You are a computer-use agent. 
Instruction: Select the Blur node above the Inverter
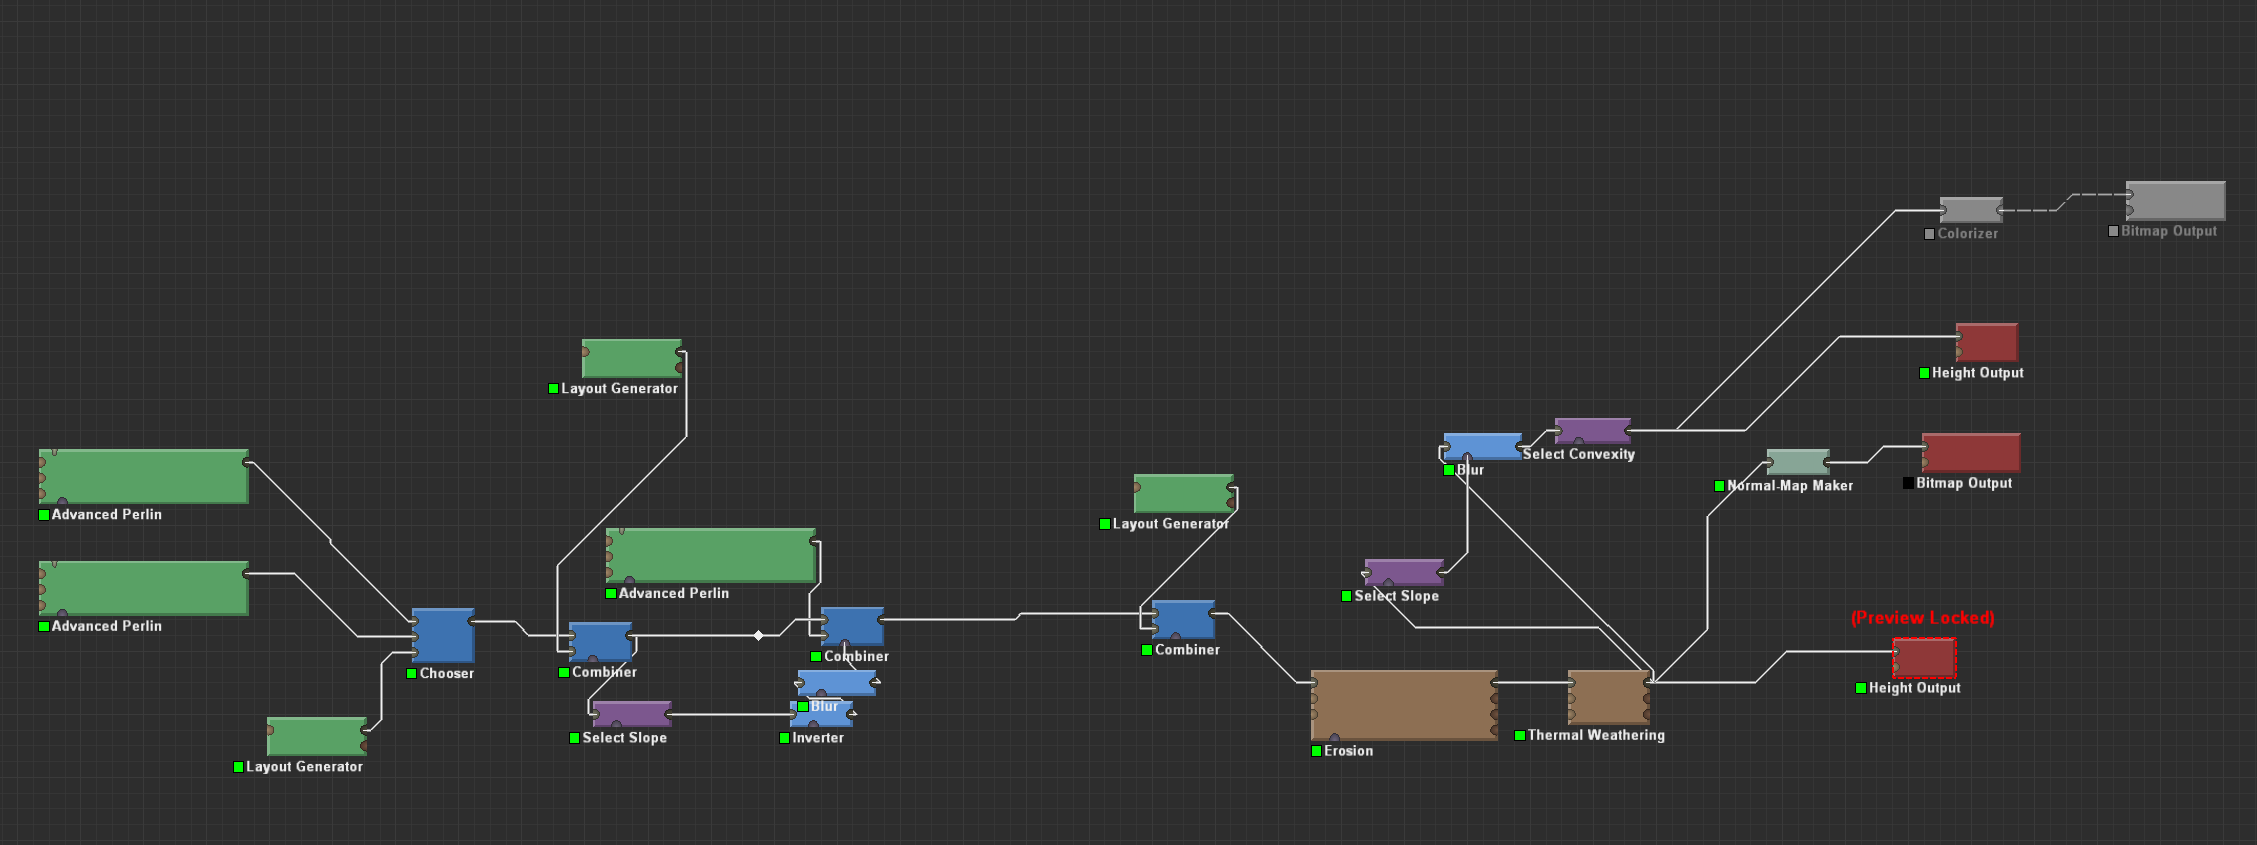point(837,682)
